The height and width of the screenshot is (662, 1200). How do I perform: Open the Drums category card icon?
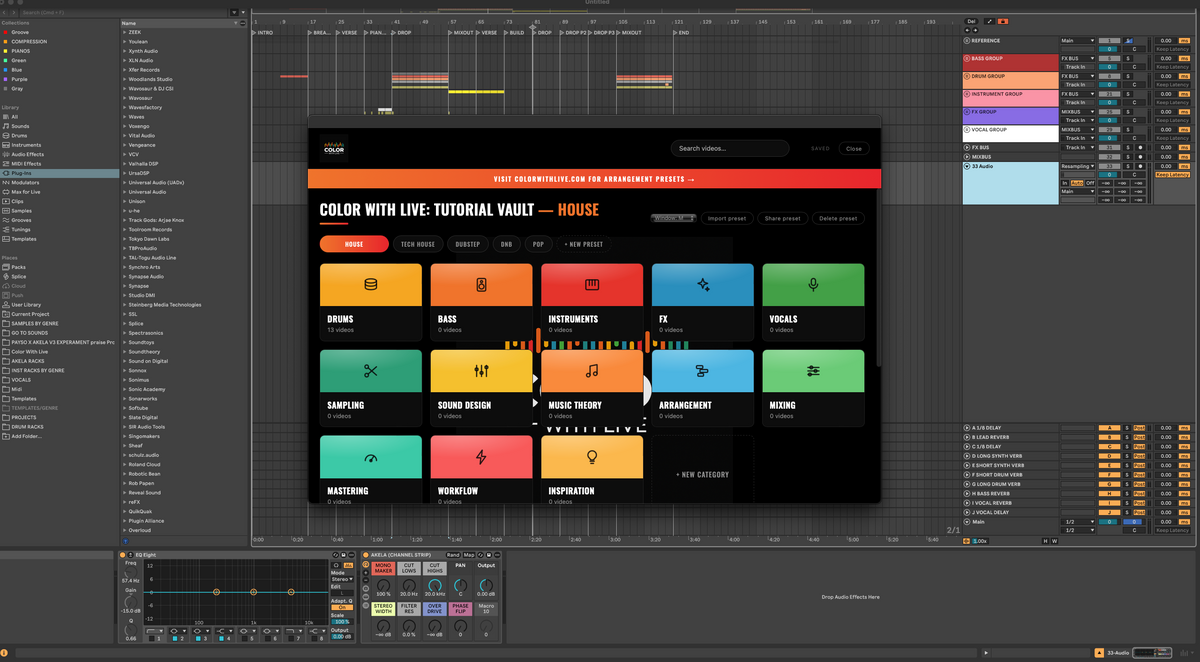(371, 284)
